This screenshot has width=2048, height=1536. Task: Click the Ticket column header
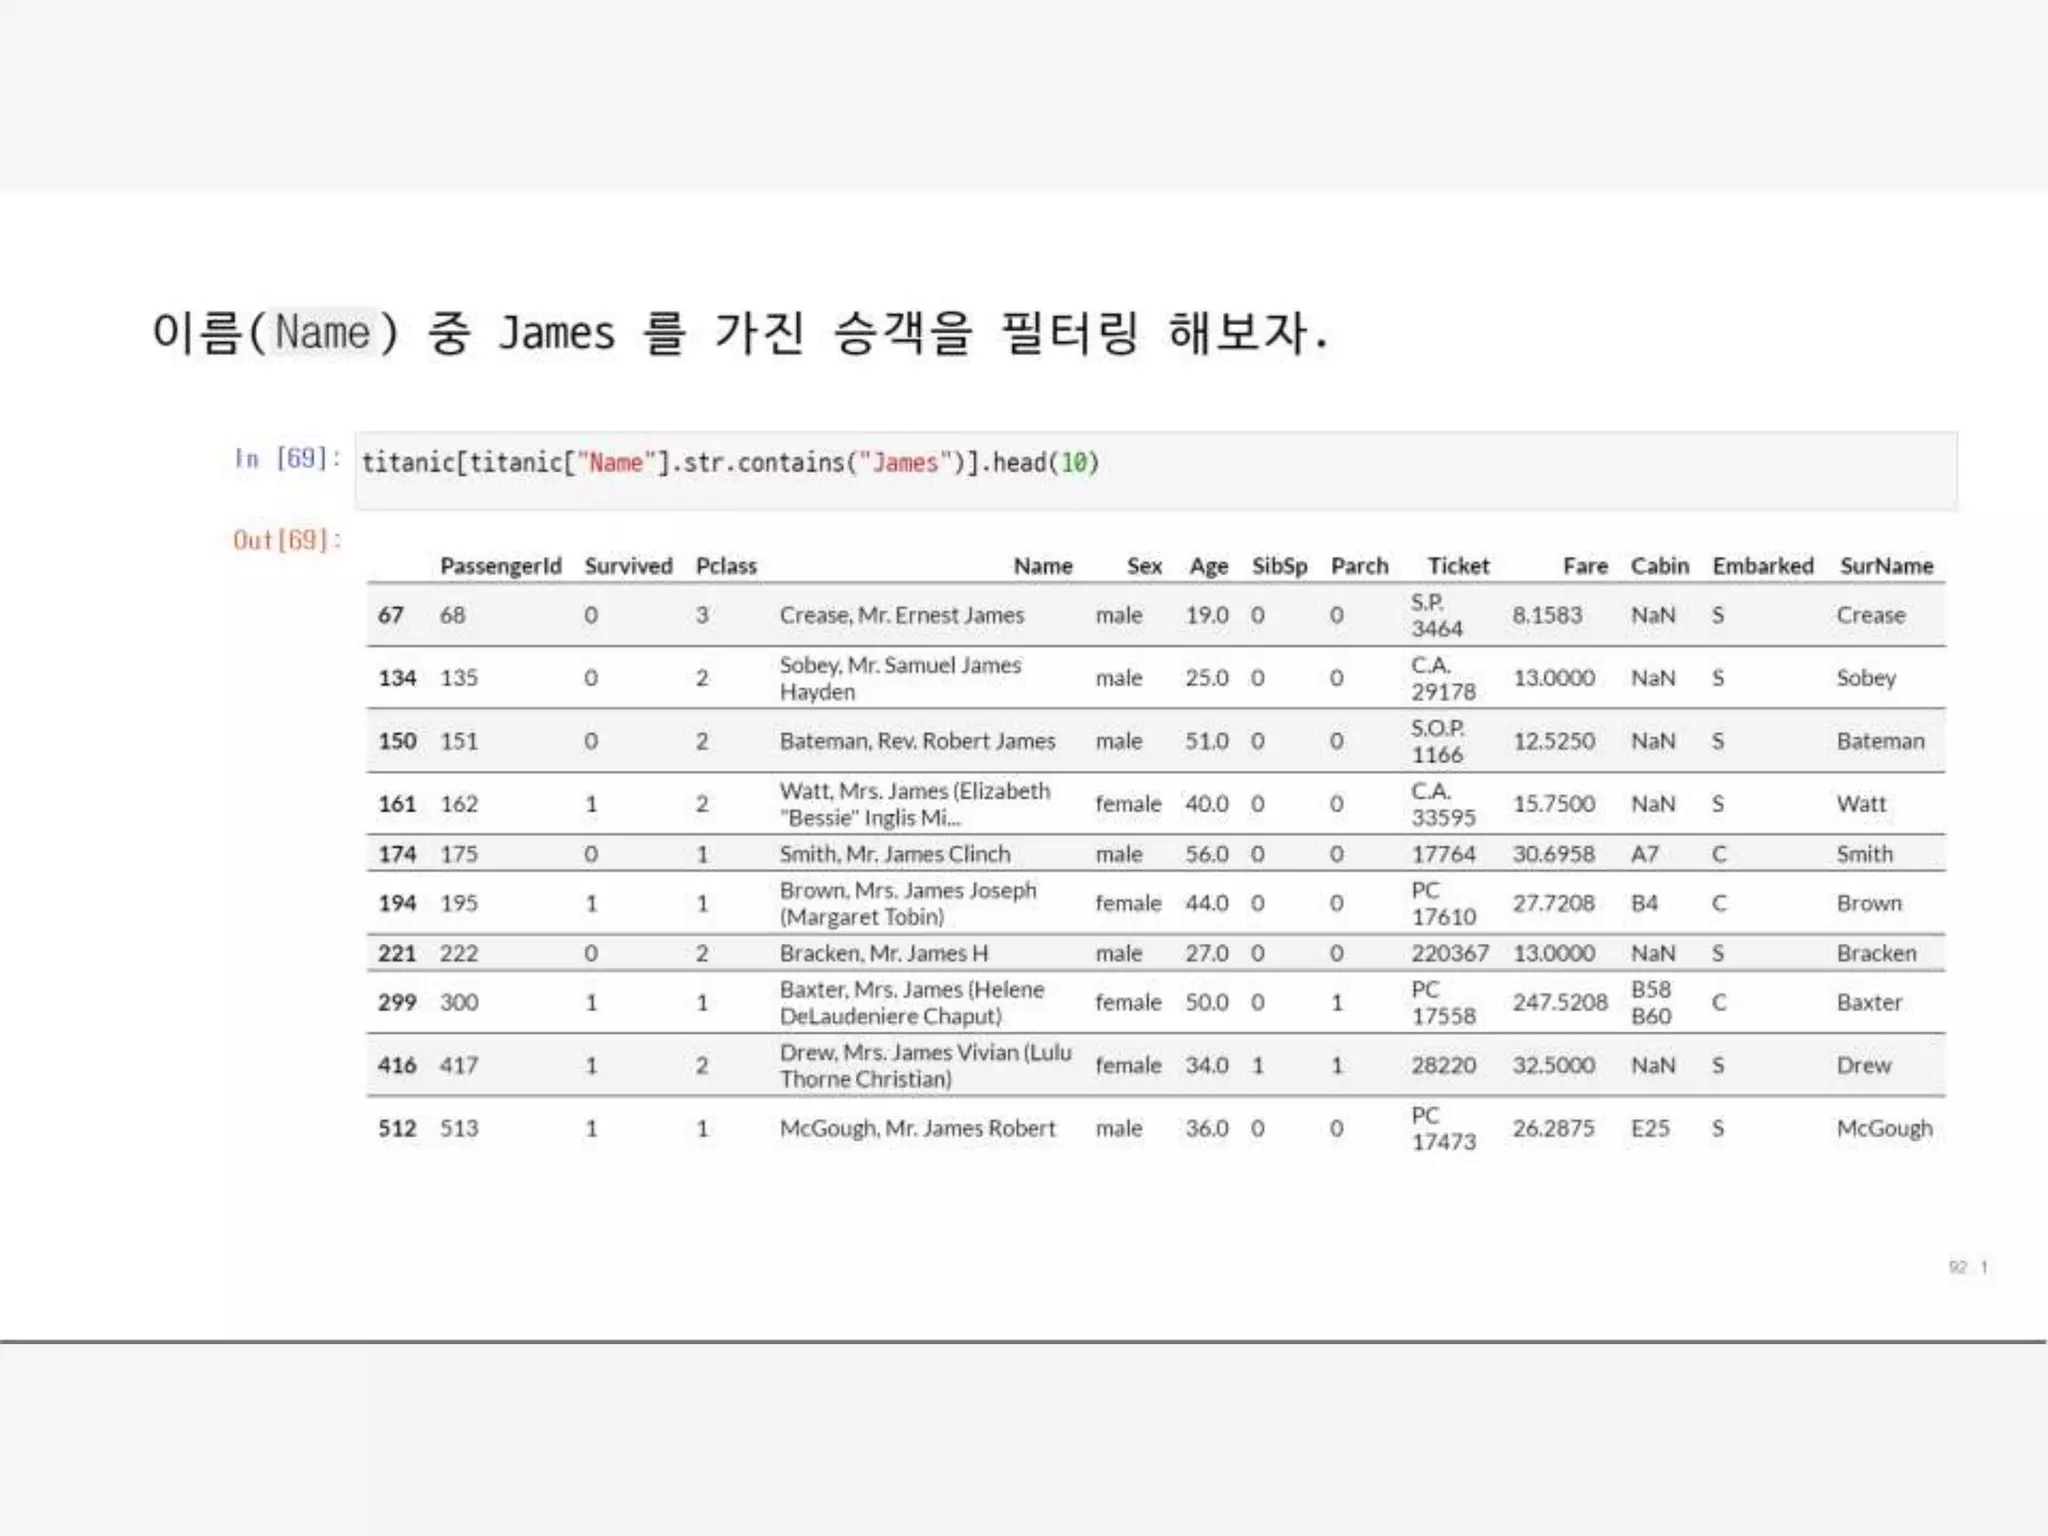(x=1458, y=566)
